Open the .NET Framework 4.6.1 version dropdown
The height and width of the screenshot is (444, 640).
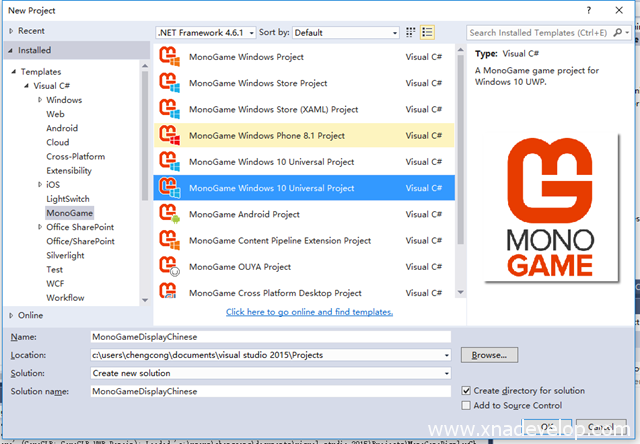click(206, 33)
